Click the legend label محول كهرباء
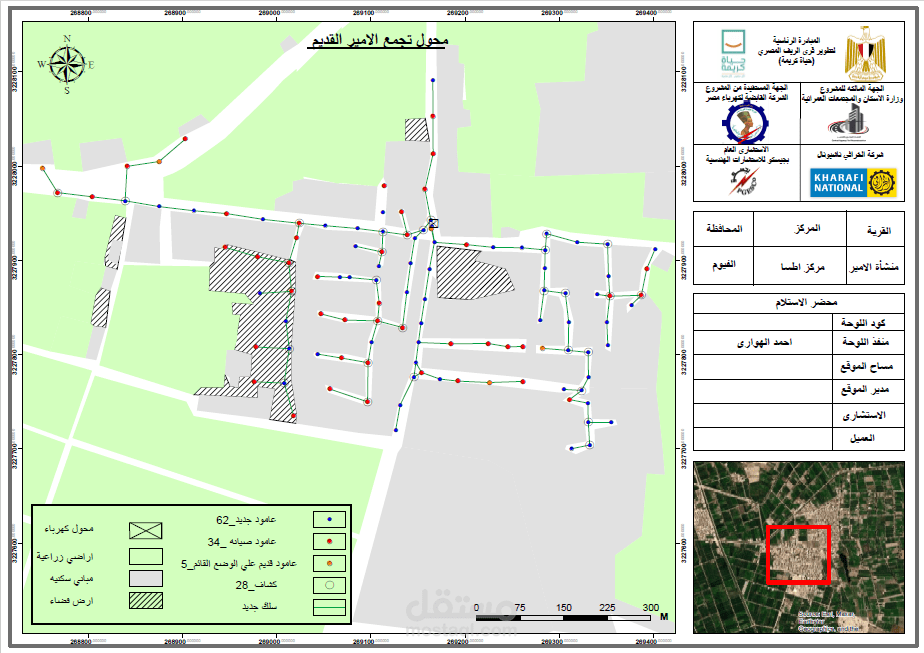The width and height of the screenshot is (924, 653). 70,529
